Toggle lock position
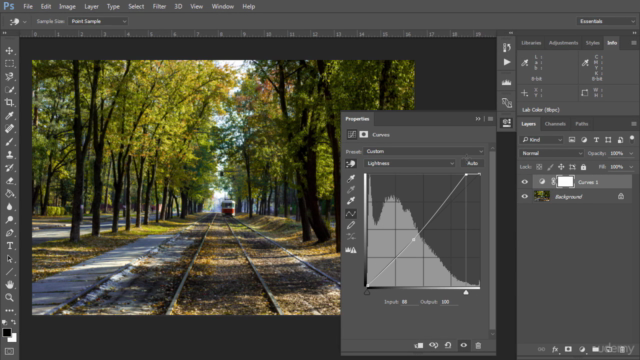This screenshot has height=360, width=640. point(561,167)
